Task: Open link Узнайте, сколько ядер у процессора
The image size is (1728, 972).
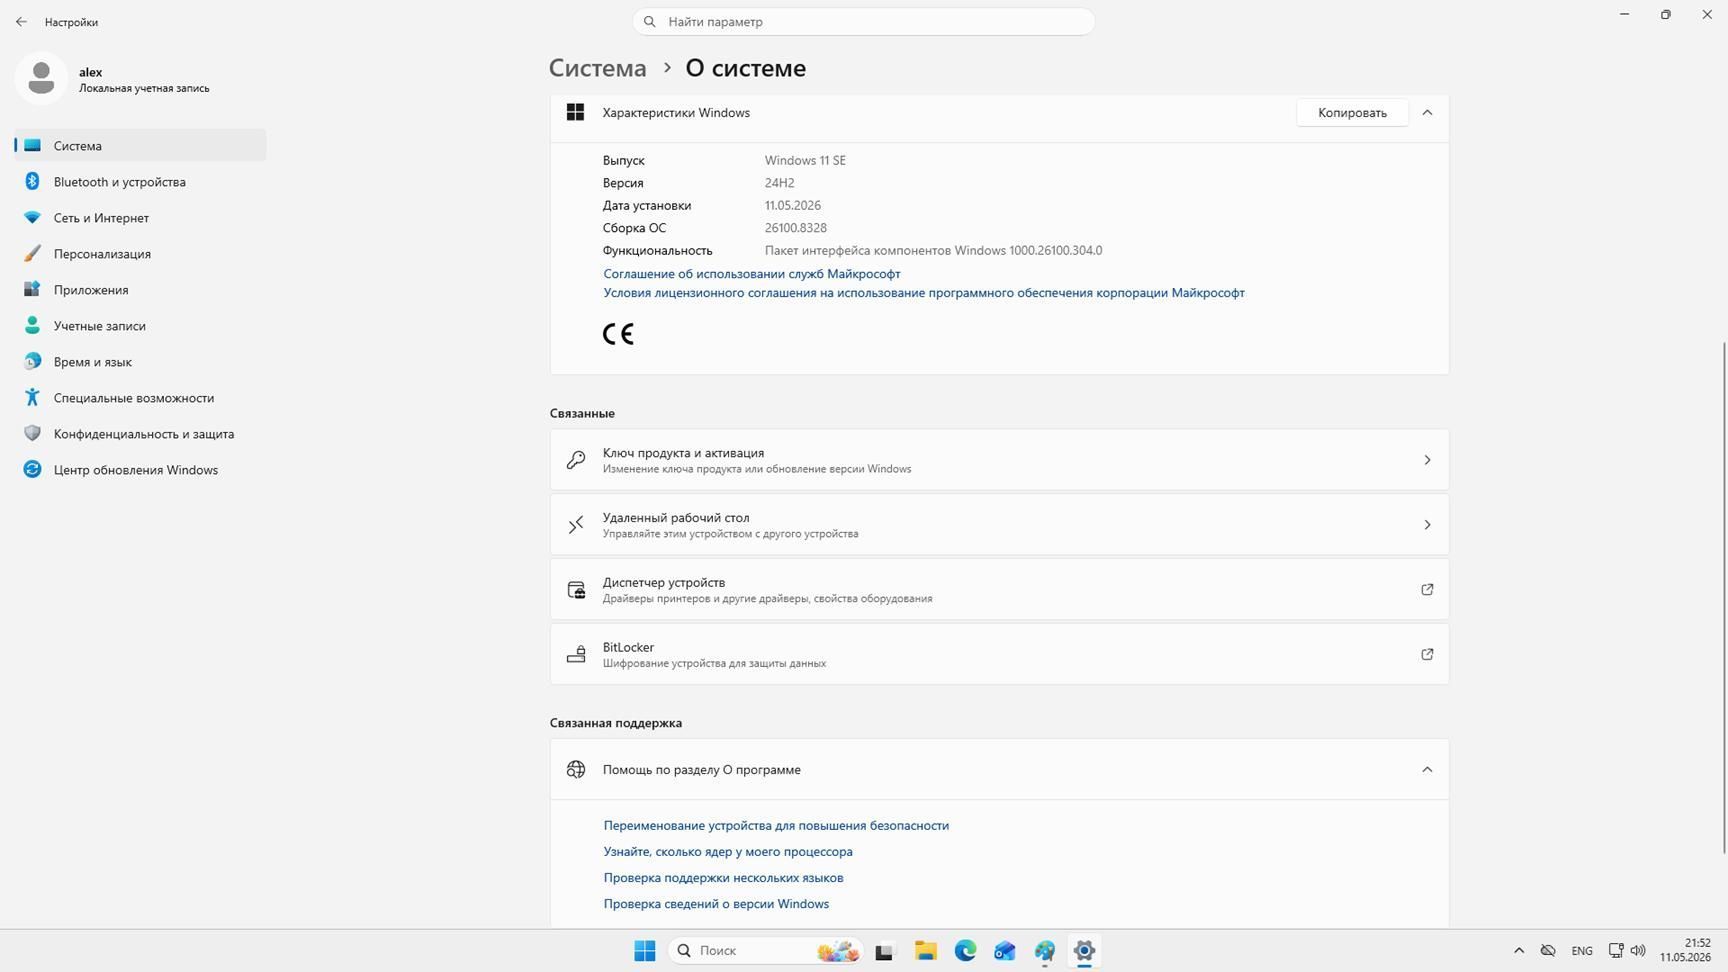Action: (x=728, y=852)
